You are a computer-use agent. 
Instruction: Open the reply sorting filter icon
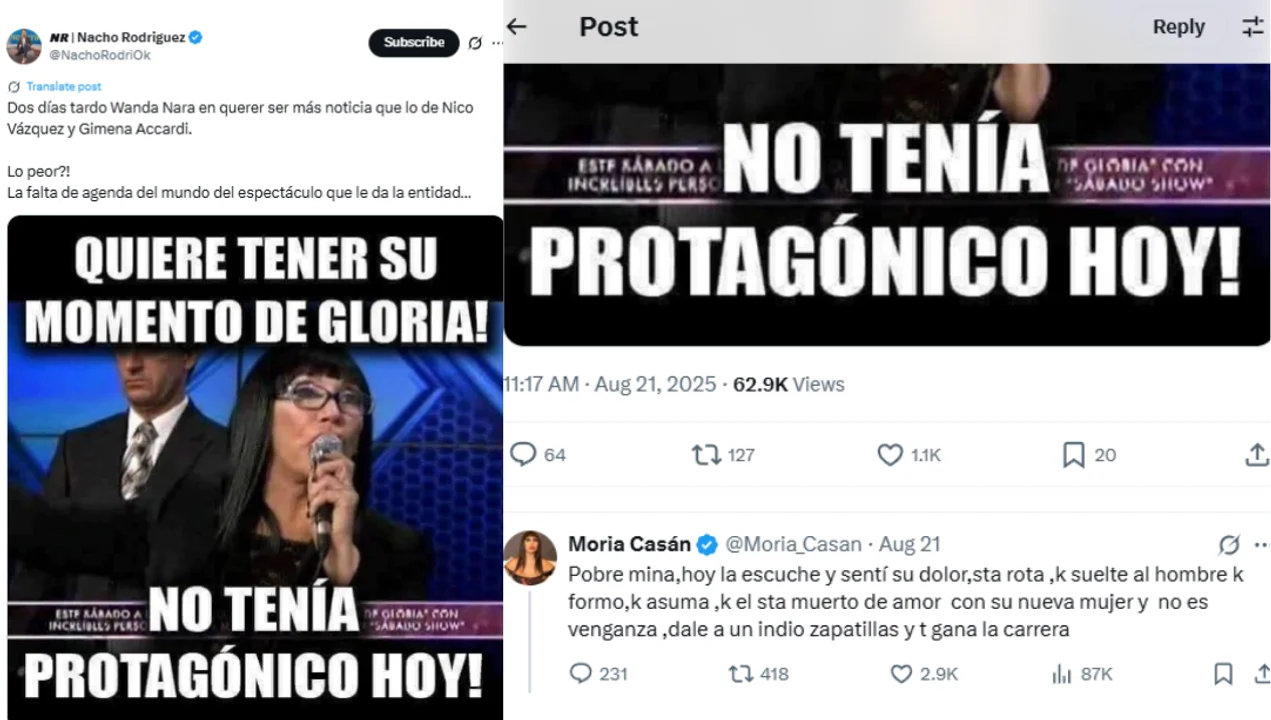[x=1253, y=27]
